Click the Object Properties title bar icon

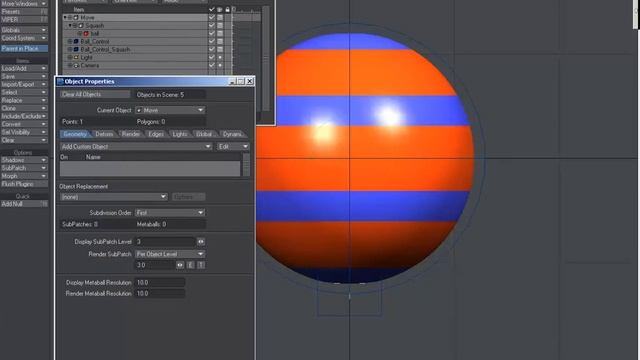(60, 82)
